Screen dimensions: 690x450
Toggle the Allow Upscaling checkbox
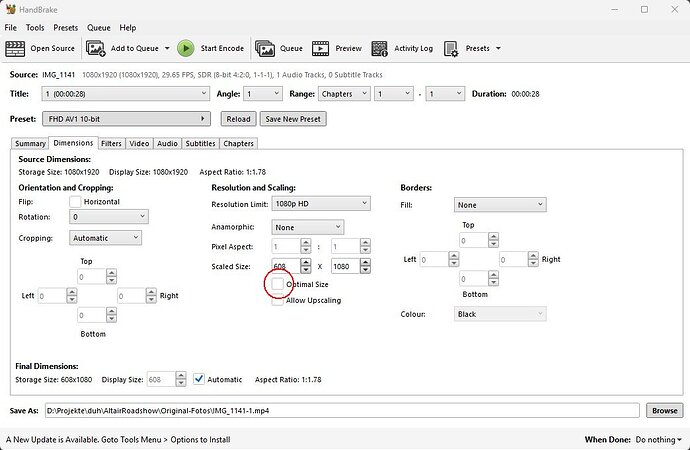[277, 300]
